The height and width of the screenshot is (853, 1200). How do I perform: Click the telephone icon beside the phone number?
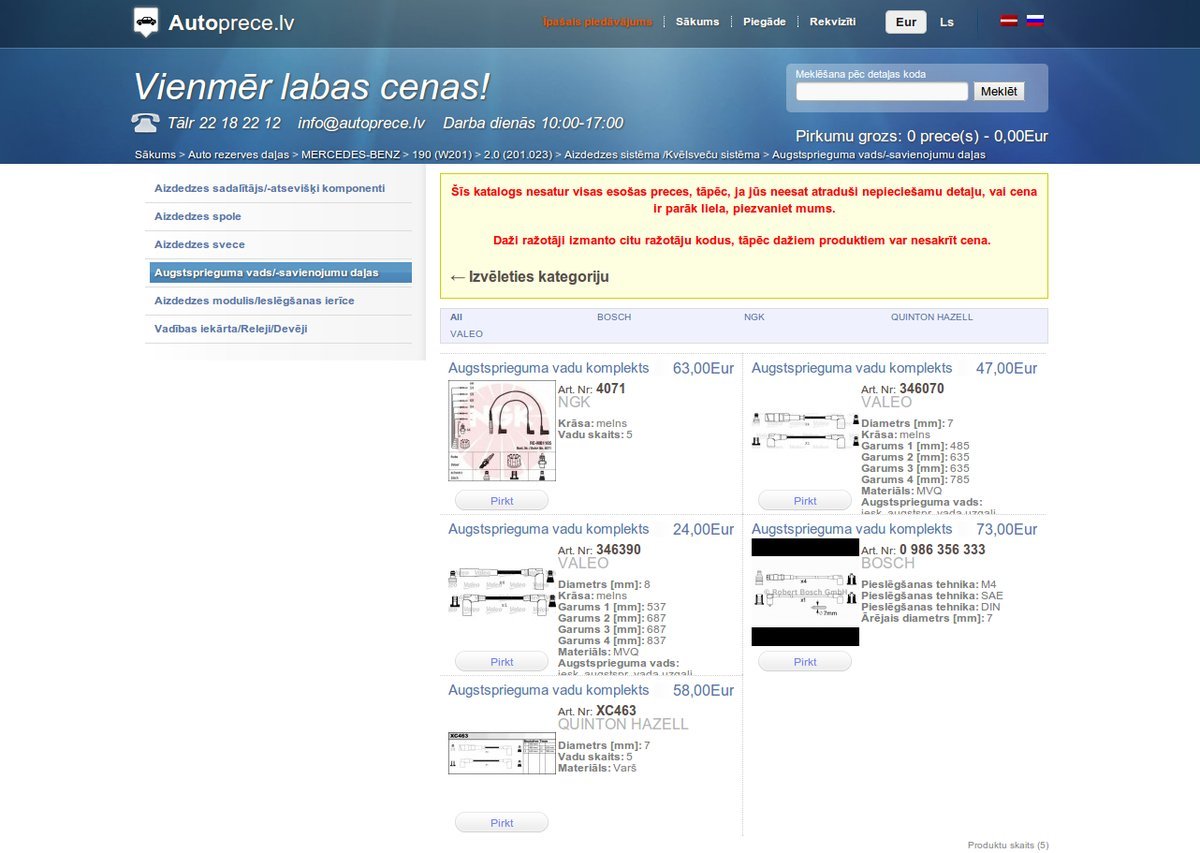coord(145,123)
